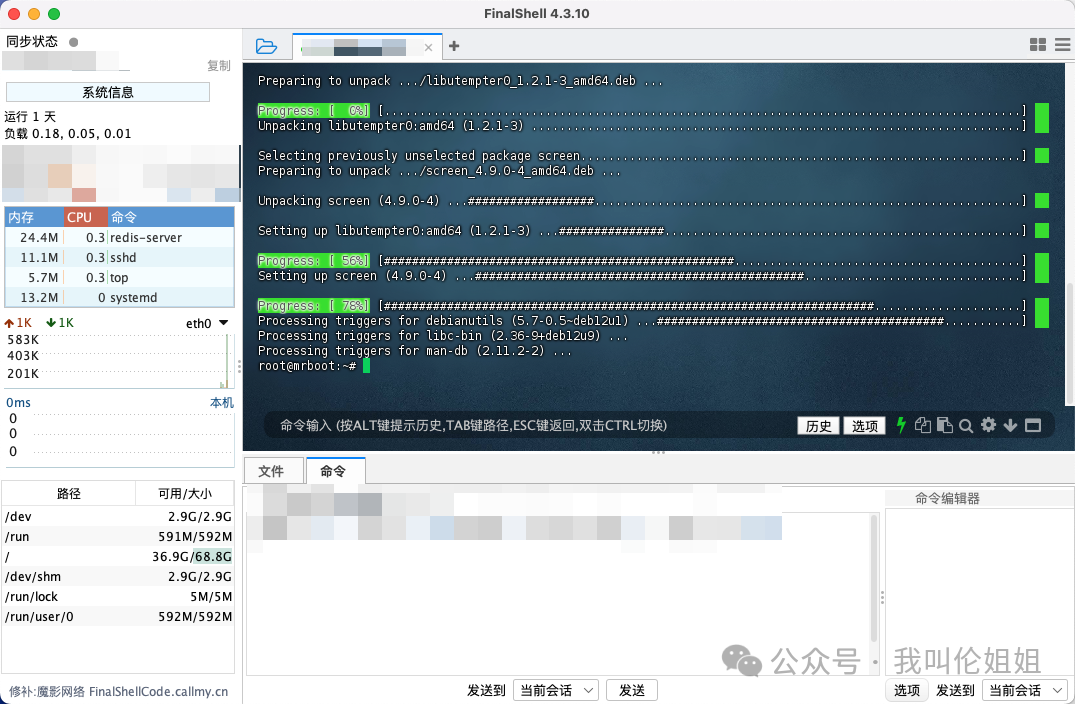Close the current session tab

(x=428, y=47)
